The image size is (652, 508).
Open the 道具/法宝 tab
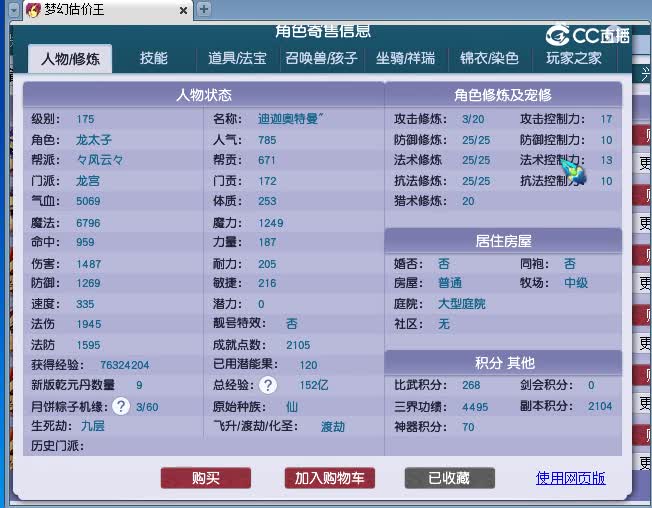(x=237, y=58)
